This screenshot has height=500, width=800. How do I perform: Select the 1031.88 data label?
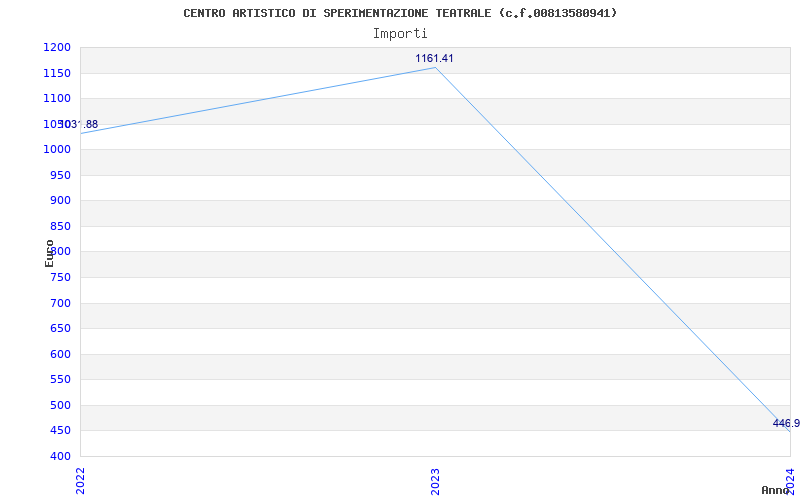(x=78, y=124)
